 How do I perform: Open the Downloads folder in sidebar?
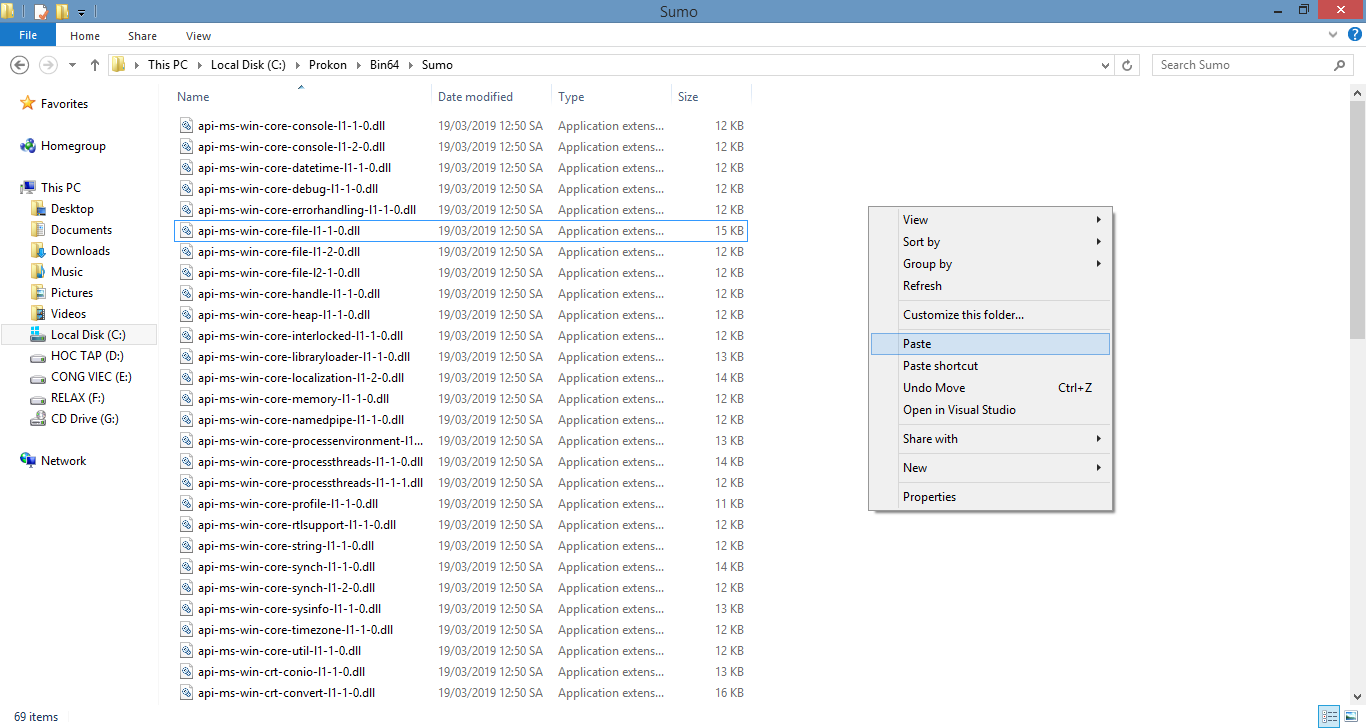click(80, 251)
